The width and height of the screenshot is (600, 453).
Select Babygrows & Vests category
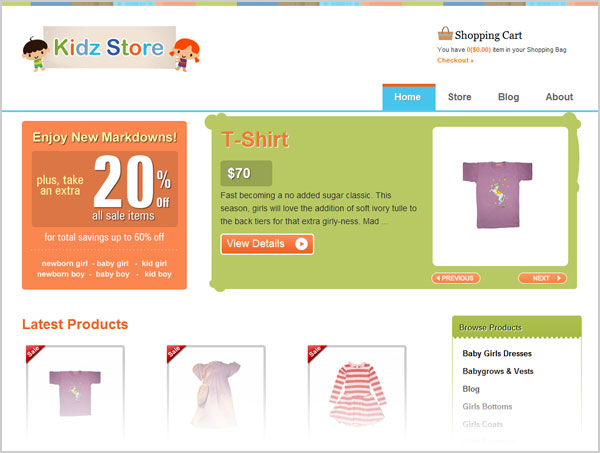click(x=497, y=371)
